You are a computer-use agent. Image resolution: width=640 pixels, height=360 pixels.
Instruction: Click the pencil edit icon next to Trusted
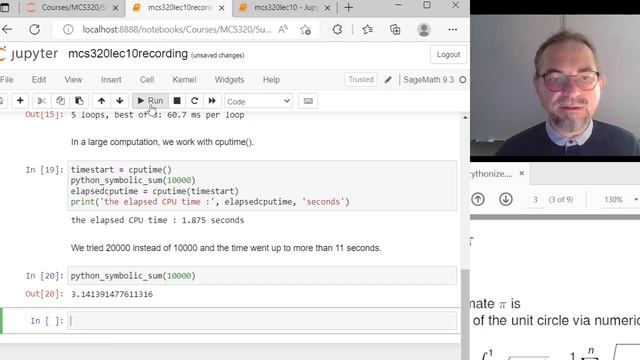388,80
